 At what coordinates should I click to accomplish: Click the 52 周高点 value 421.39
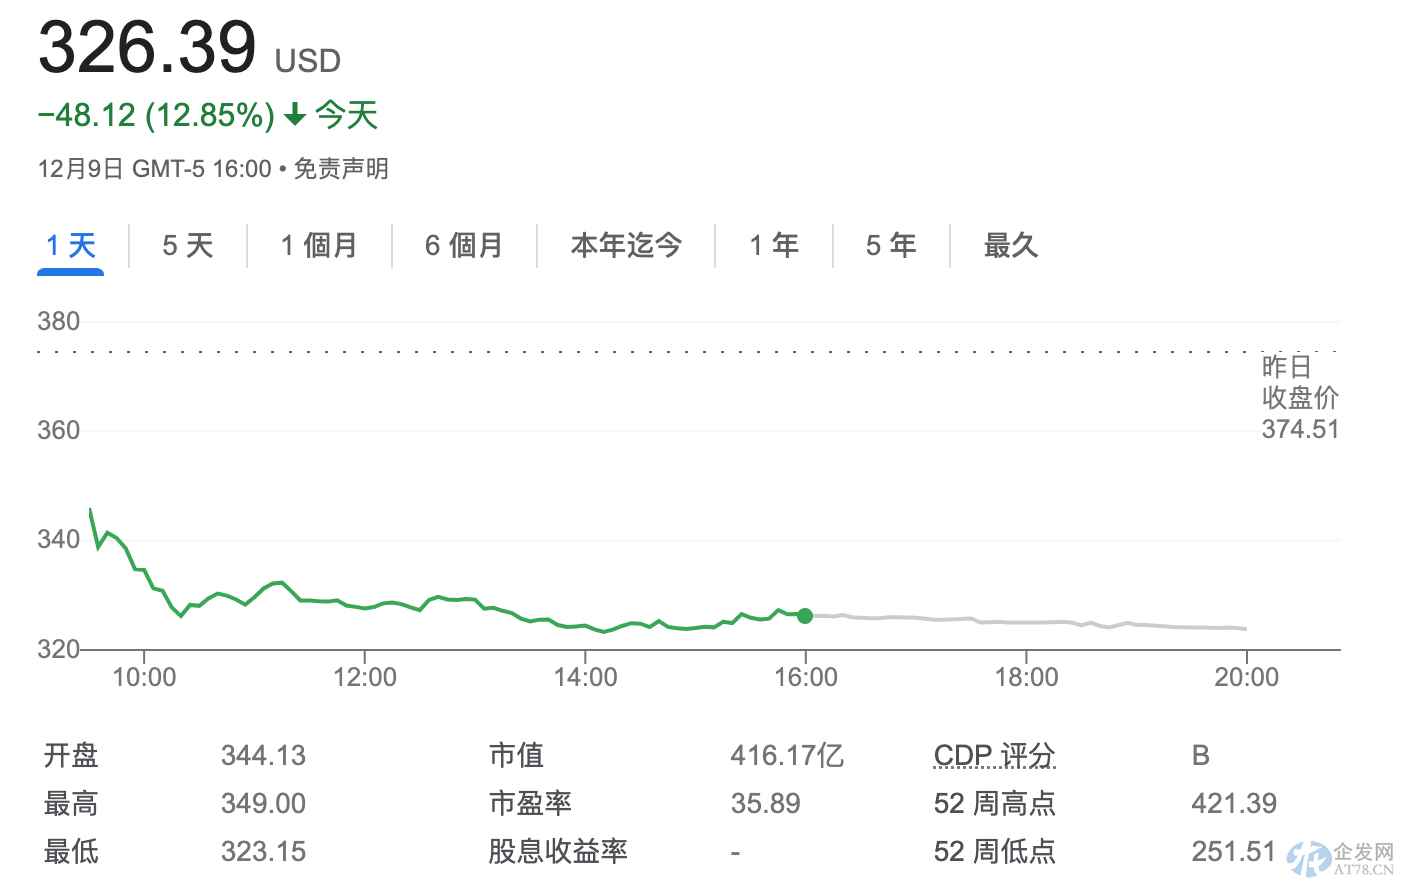click(1234, 803)
